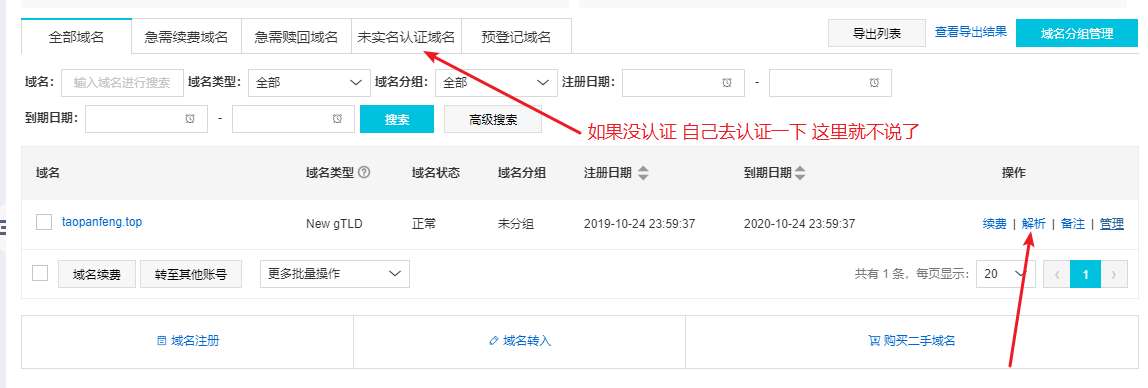This screenshot has width=1148, height=388.
Task: Expand 更多批量操作 dropdown
Action: (x=335, y=274)
